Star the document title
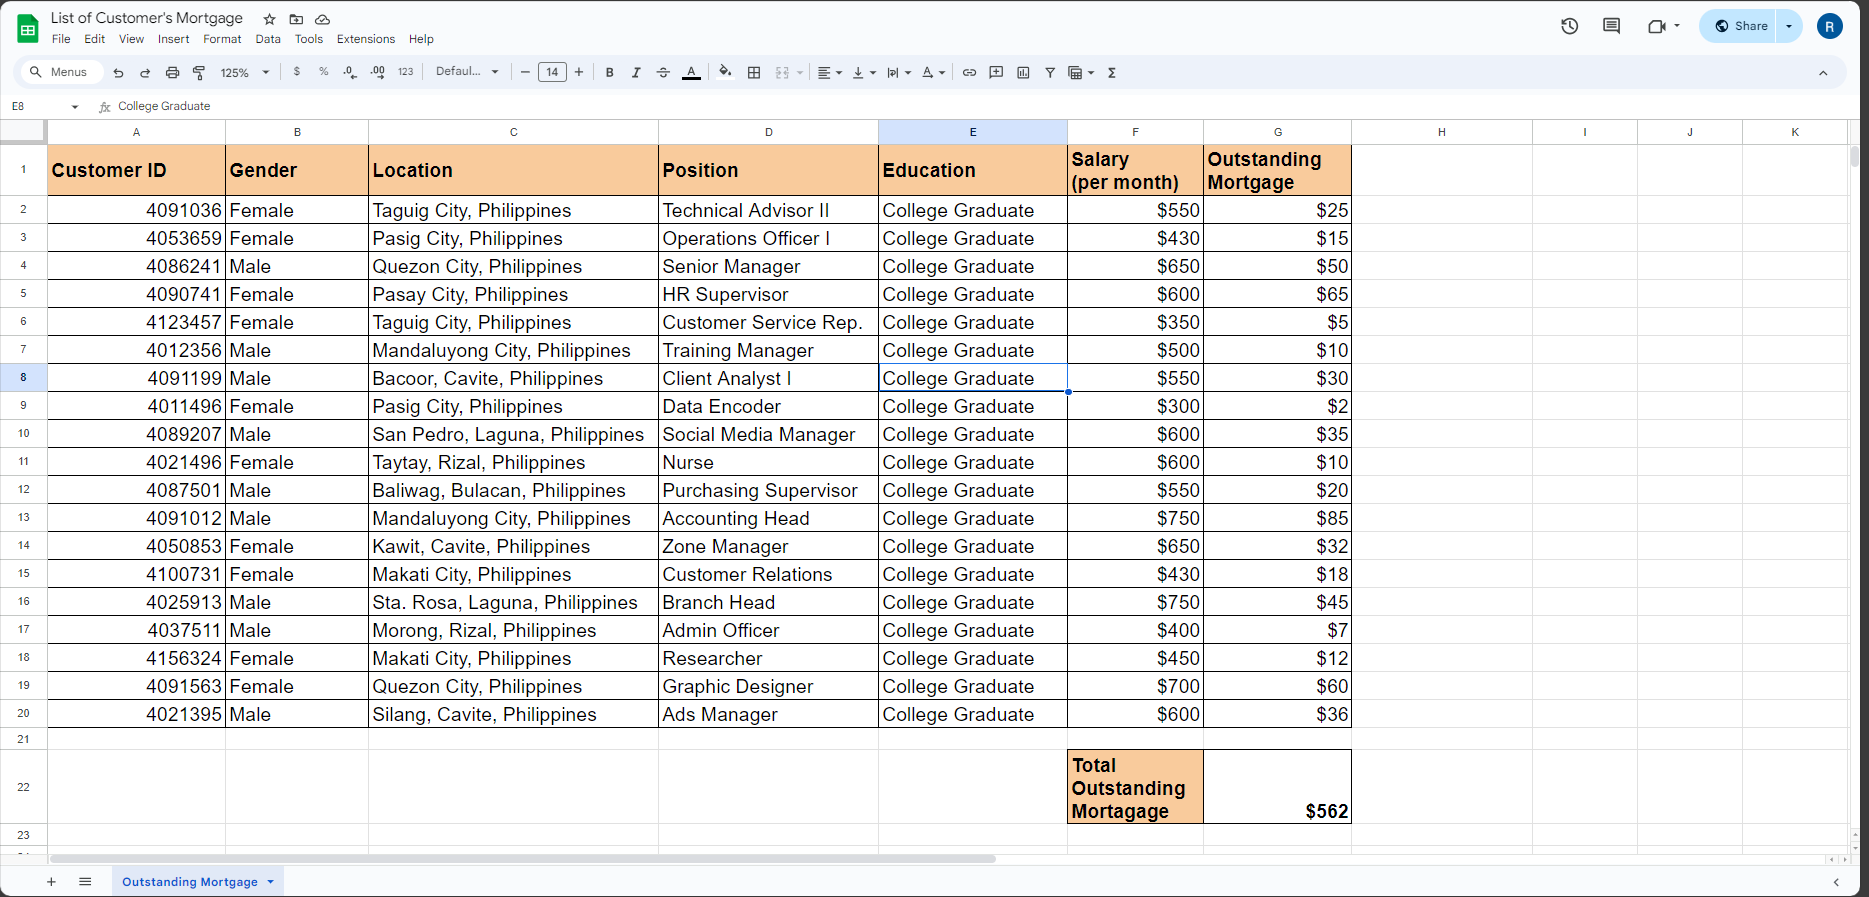This screenshot has width=1869, height=897. (269, 19)
